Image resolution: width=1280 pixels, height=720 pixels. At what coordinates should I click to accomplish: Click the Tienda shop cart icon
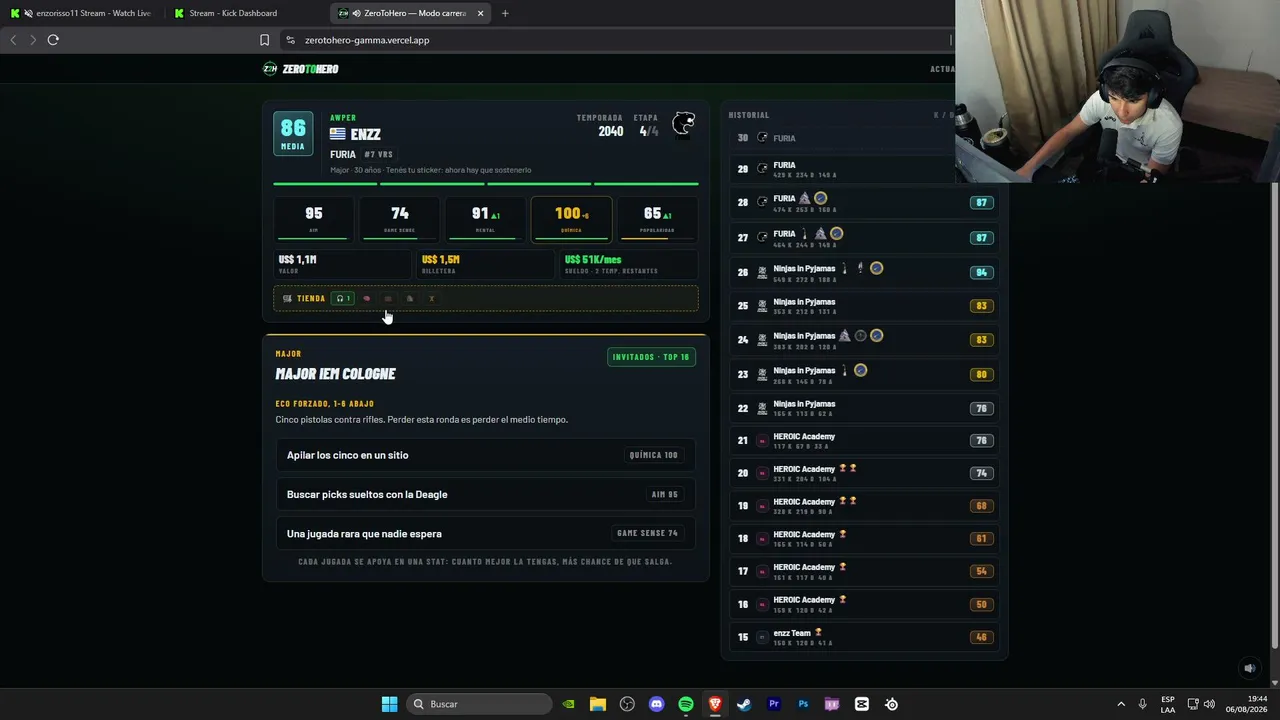click(288, 298)
